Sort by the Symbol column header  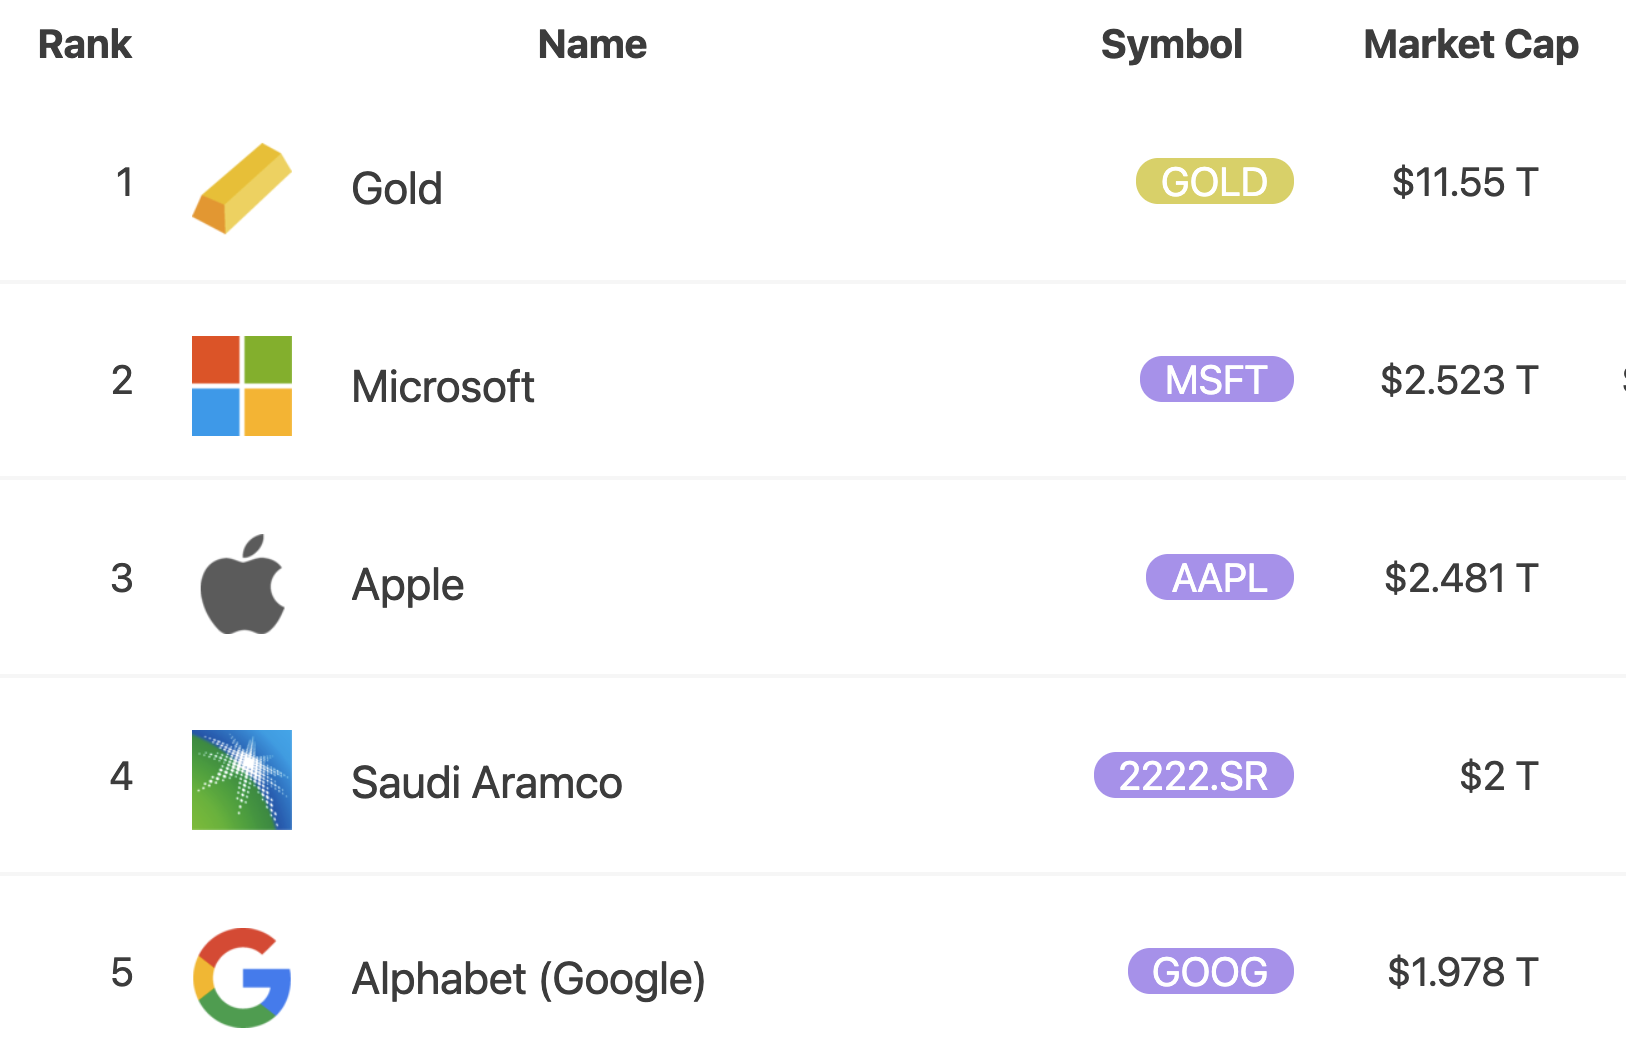coord(1171,44)
